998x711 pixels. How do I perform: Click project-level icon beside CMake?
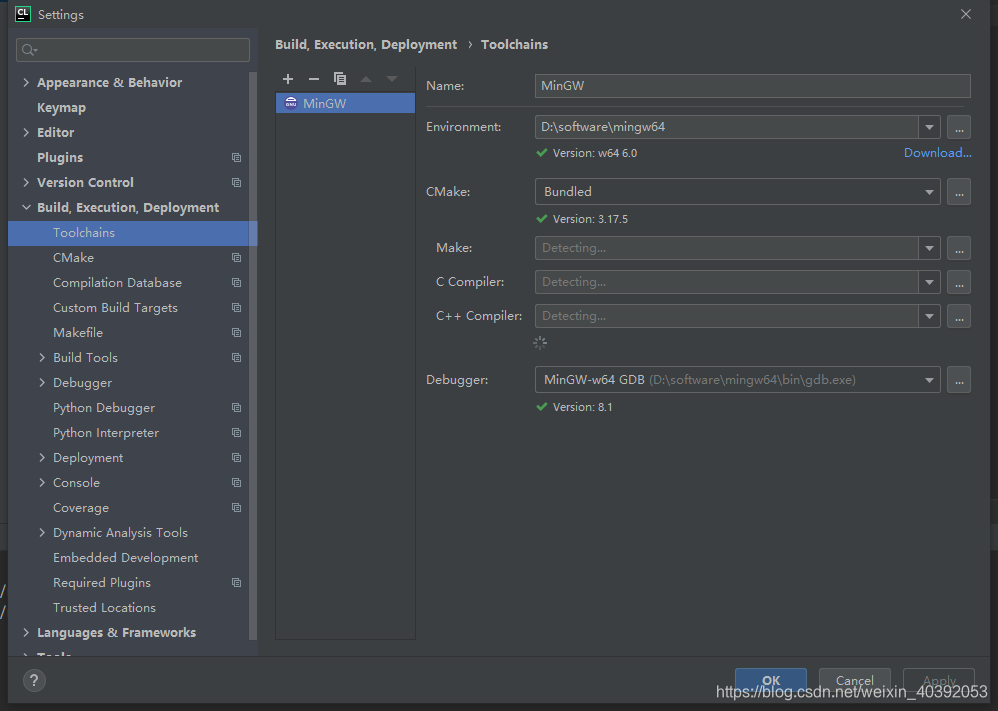coord(237,258)
